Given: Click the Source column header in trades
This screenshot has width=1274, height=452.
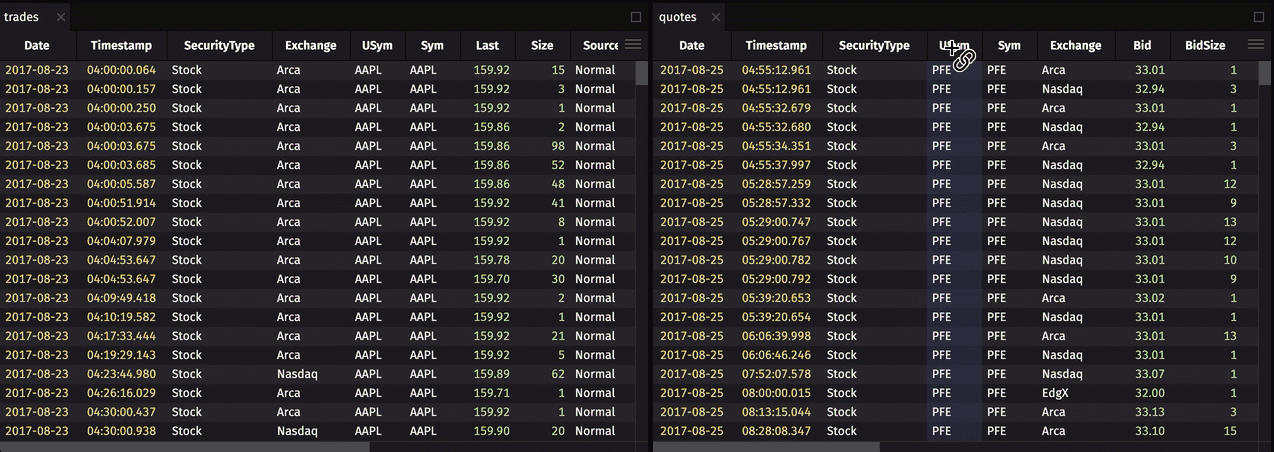Looking at the screenshot, I should (x=600, y=46).
